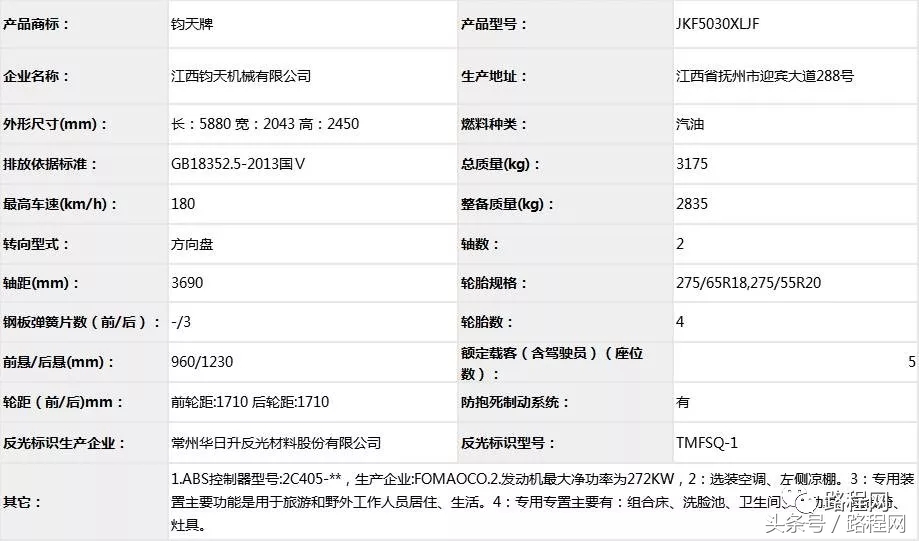Select leaf spring value -/3
This screenshot has width=919, height=541.
[x=181, y=322]
